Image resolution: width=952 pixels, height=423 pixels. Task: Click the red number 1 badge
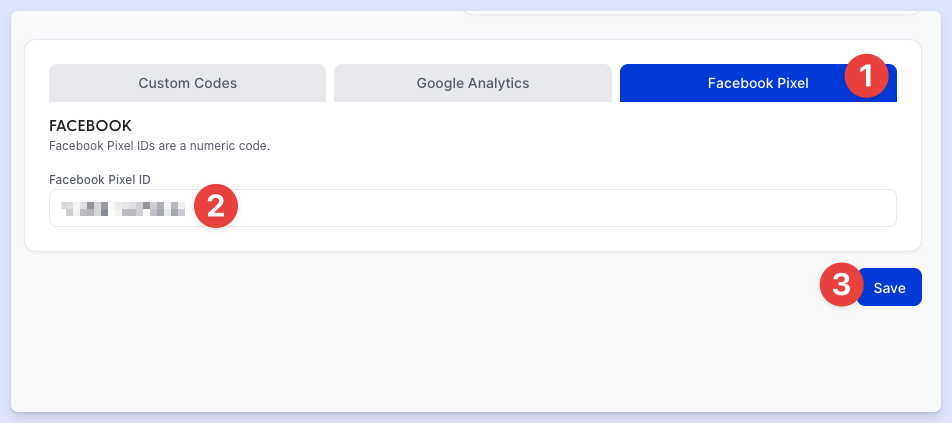[866, 75]
